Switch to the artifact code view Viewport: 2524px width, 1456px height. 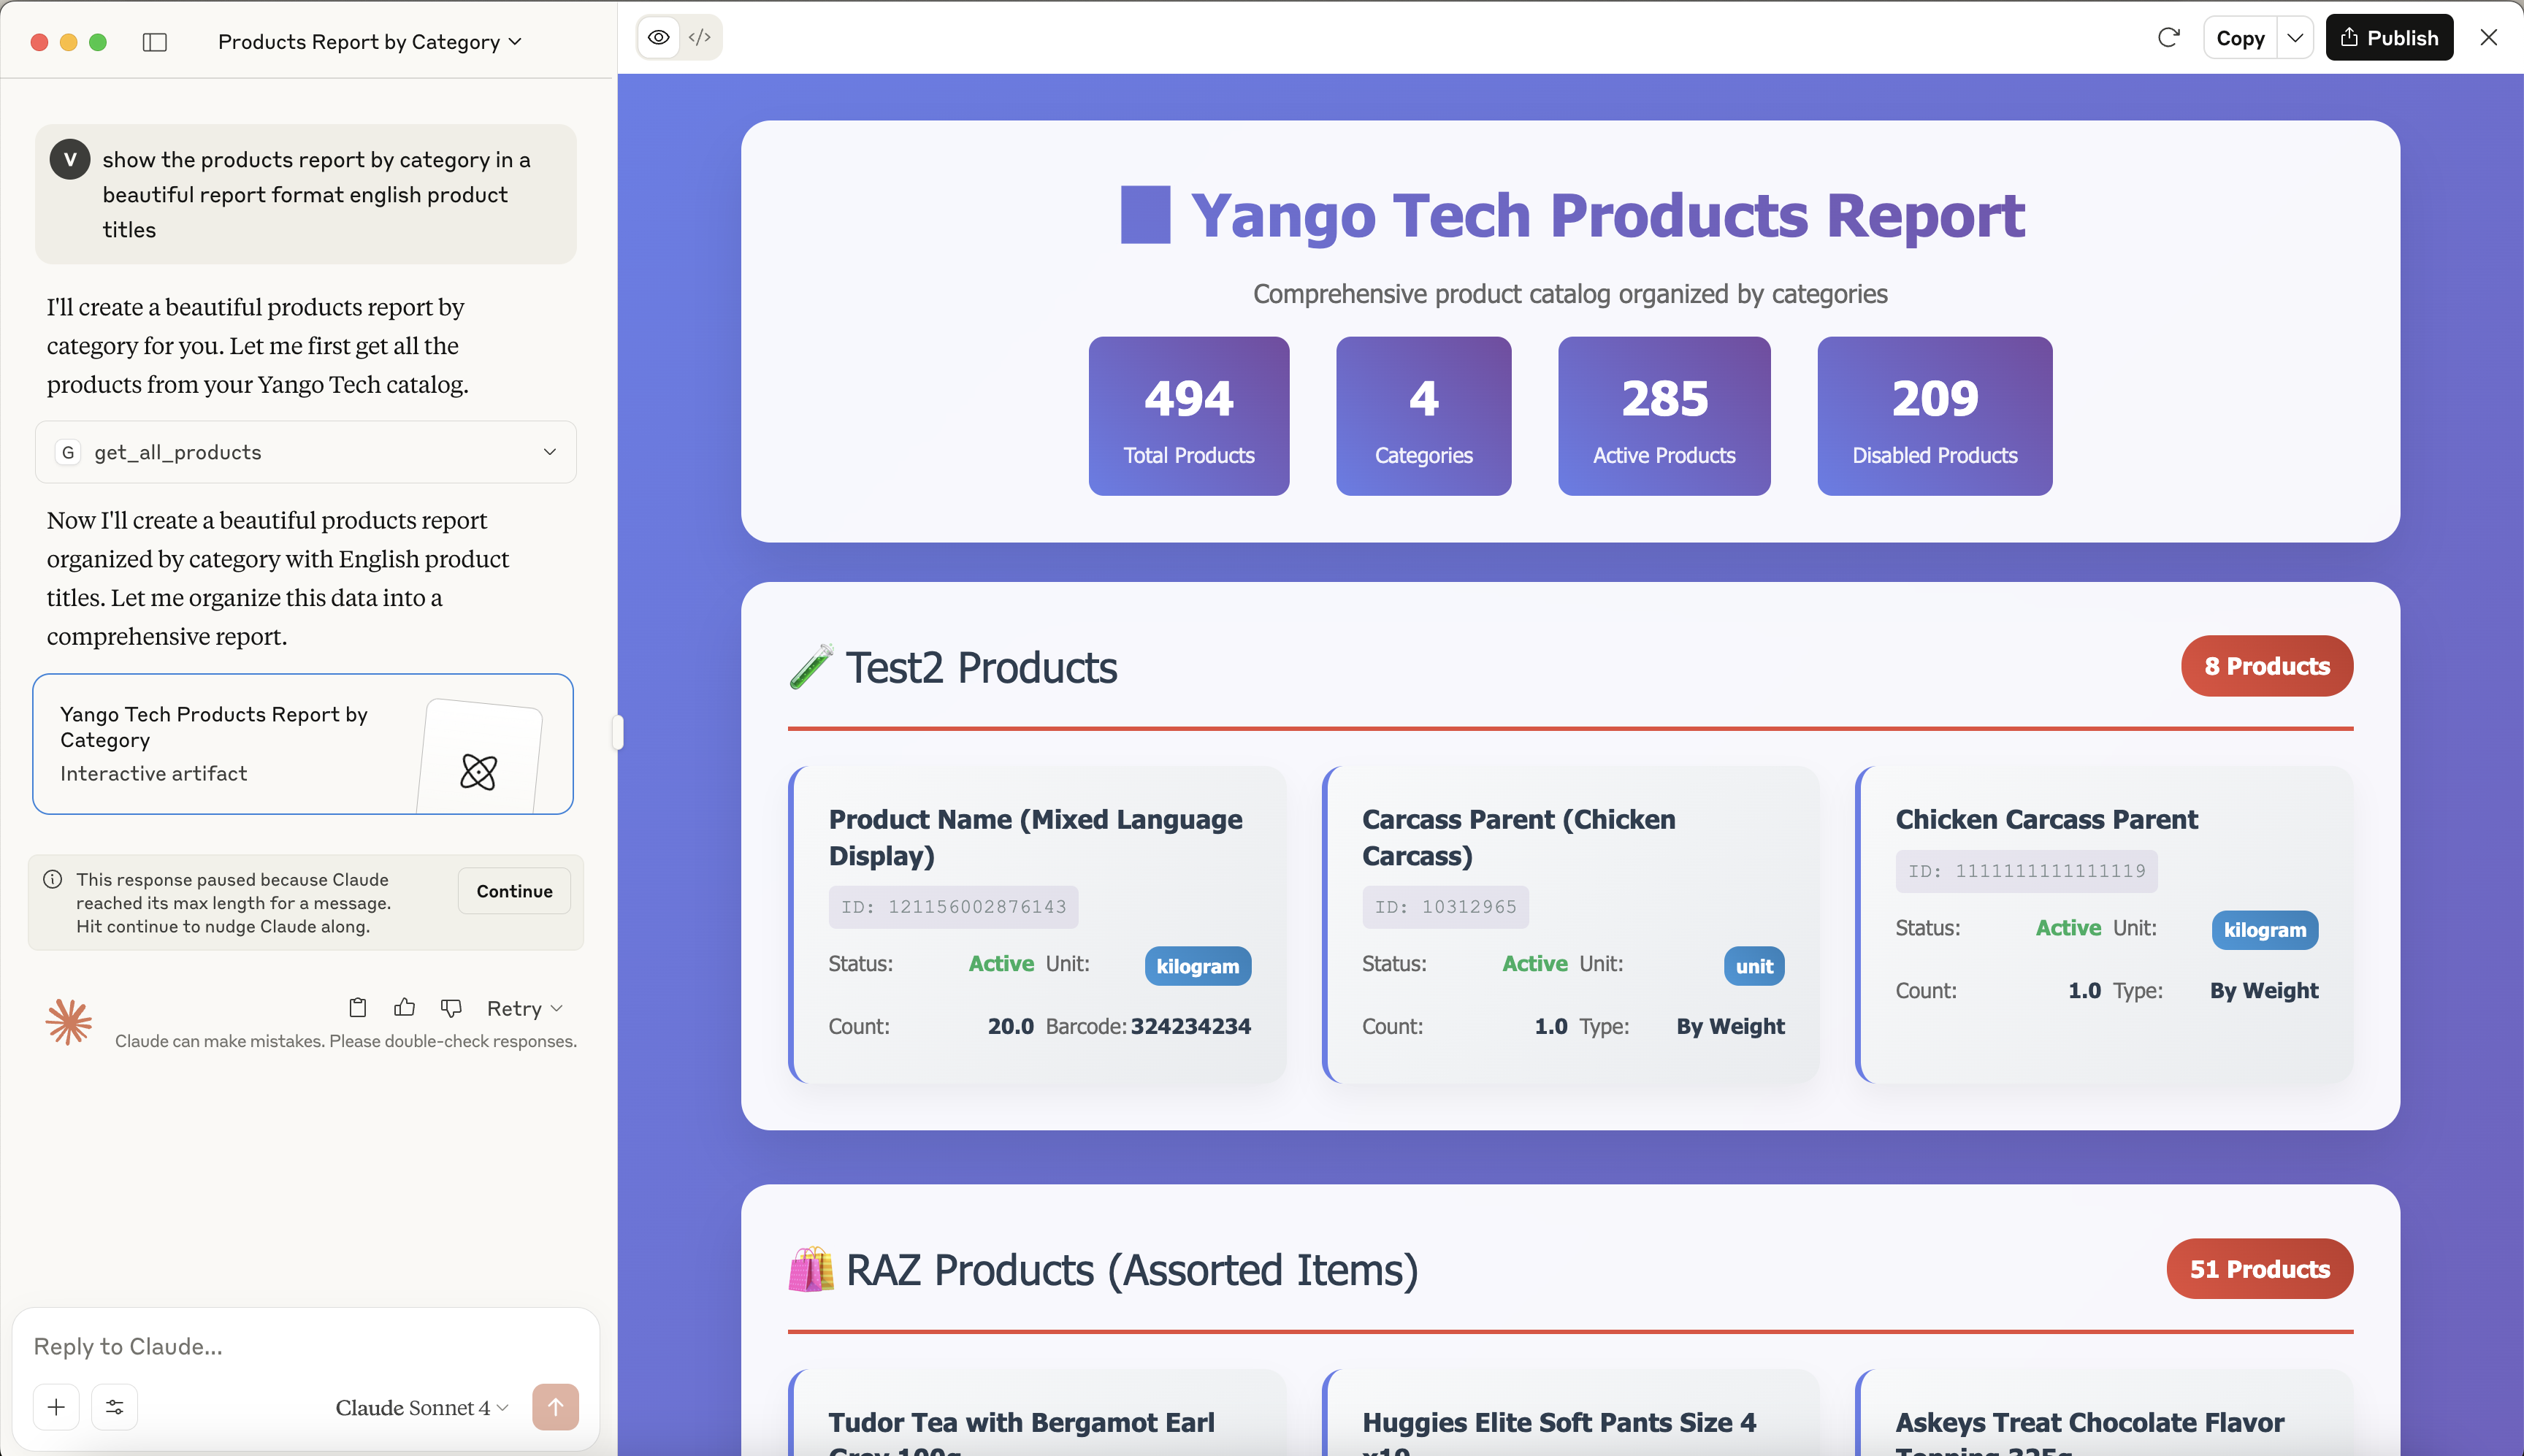(x=700, y=36)
